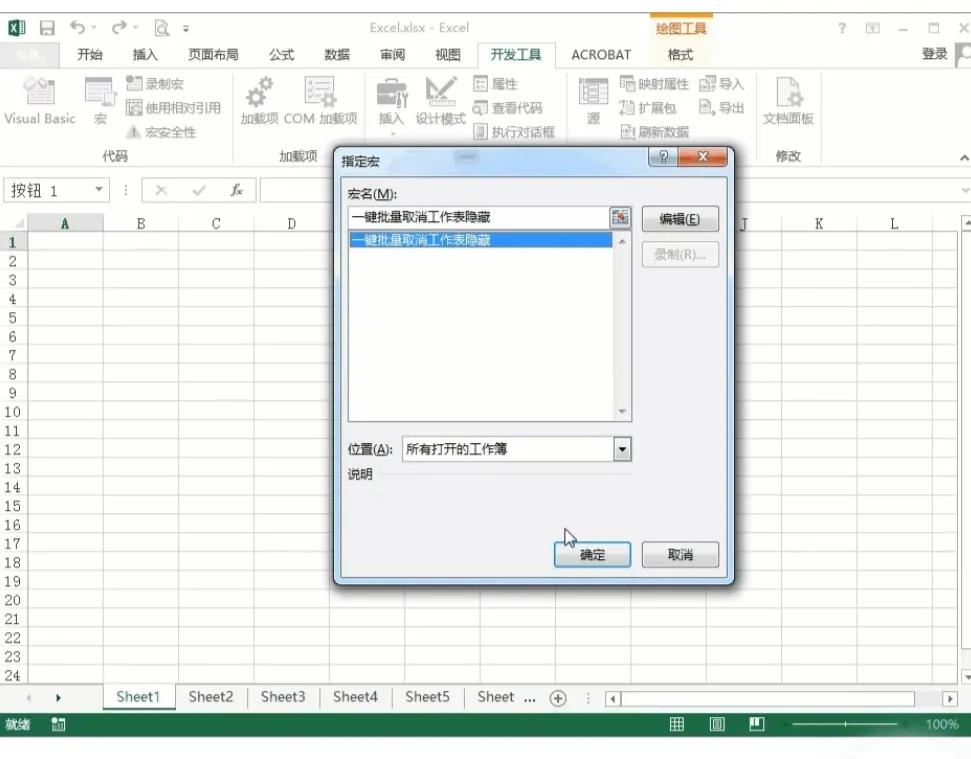Click 确定 (OK) in Assign Macro dialog

pyautogui.click(x=593, y=555)
